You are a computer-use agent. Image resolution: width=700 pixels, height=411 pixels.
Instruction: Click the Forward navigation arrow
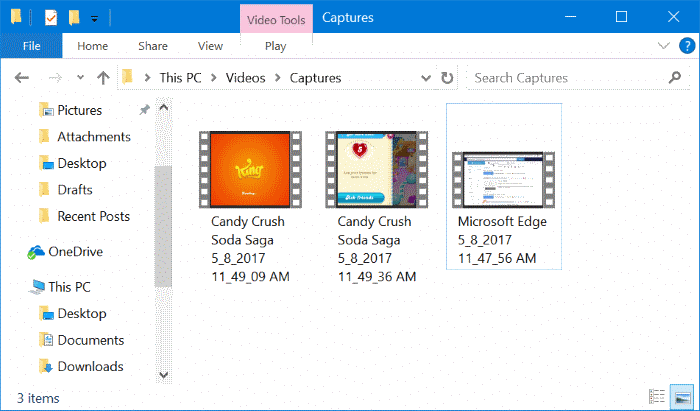[x=55, y=78]
